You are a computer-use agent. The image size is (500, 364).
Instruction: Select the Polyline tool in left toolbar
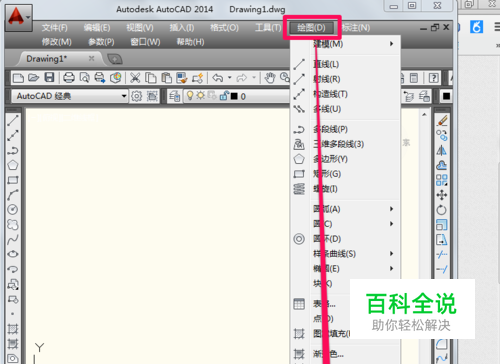pos(13,150)
